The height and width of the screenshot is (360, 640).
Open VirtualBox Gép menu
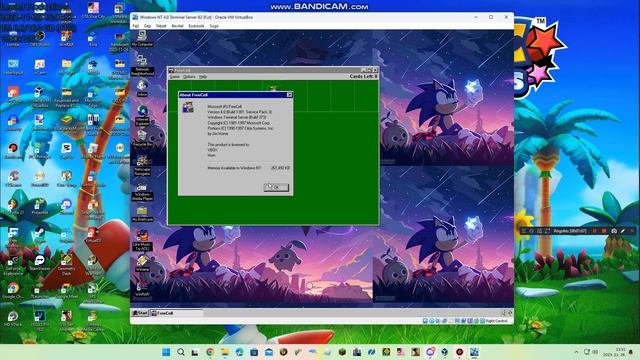pyautogui.click(x=147, y=26)
